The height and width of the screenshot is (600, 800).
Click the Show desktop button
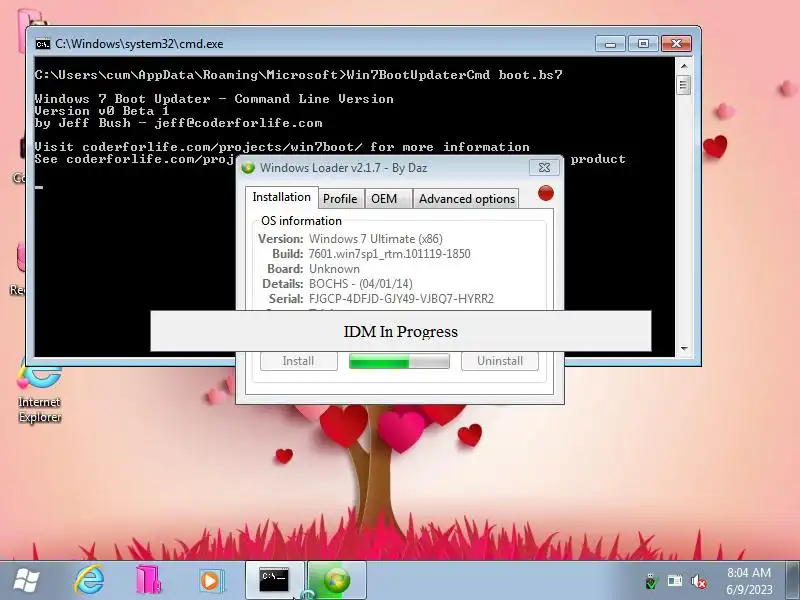[x=792, y=581]
